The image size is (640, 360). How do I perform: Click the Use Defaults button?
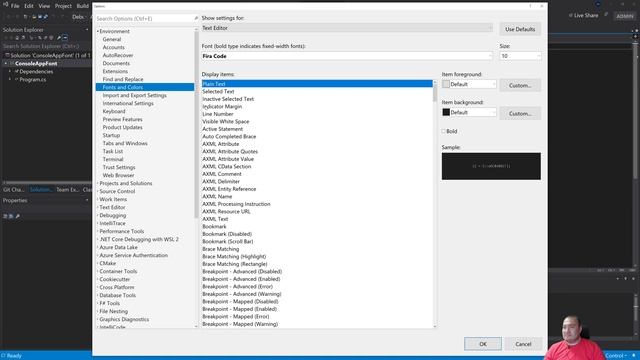(520, 29)
